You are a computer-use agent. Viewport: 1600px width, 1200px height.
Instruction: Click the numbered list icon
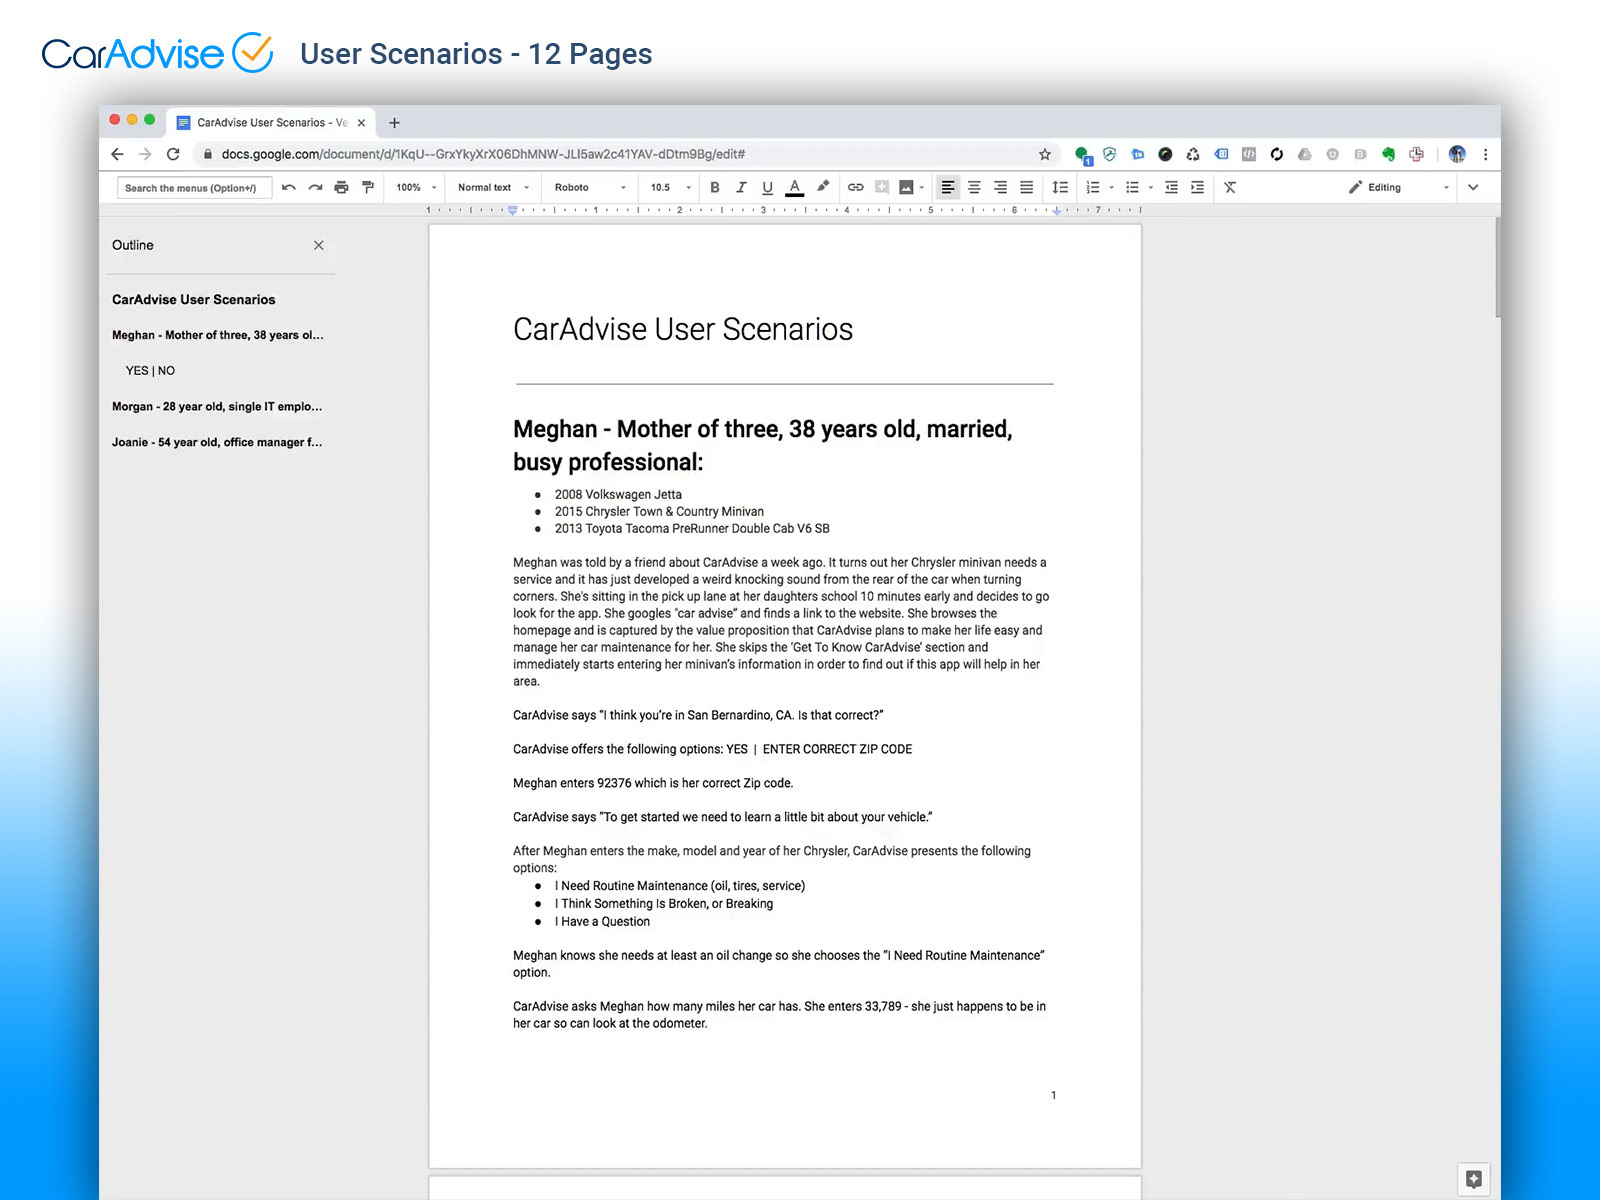click(x=1093, y=187)
